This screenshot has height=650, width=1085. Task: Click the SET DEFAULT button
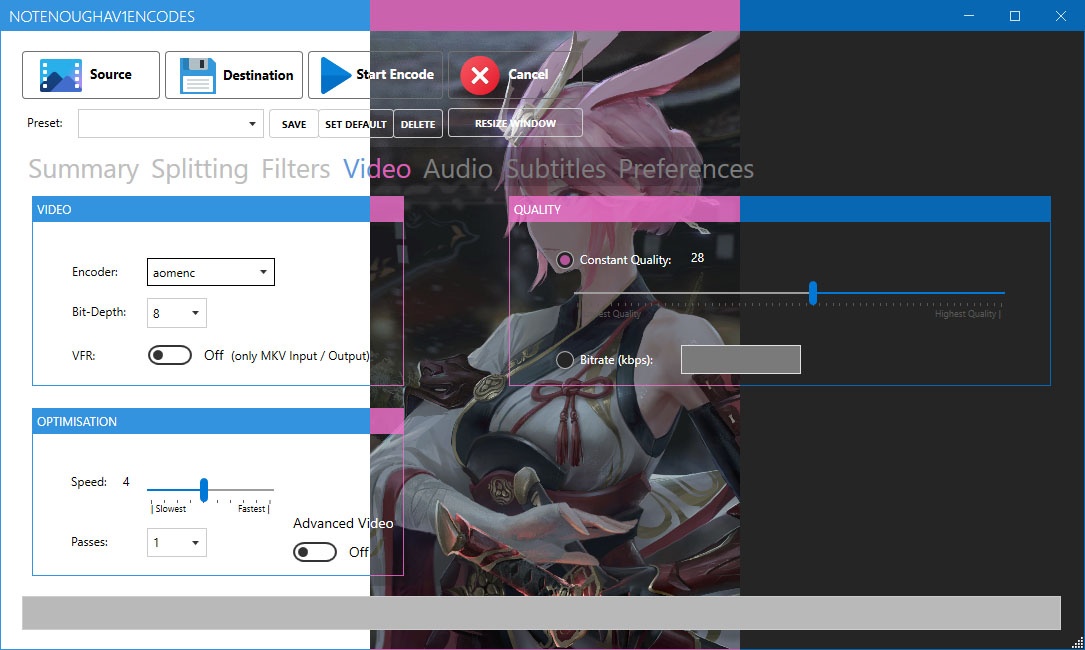coord(356,124)
